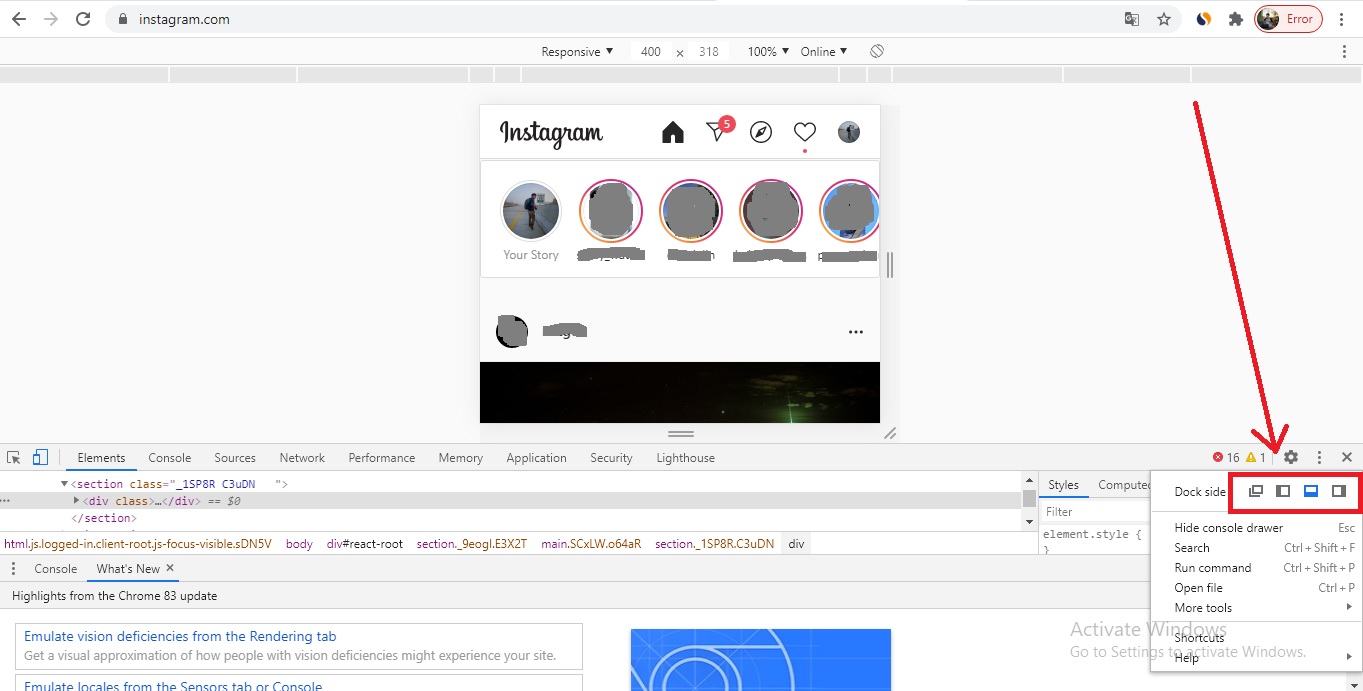Click the viewport width field 400
The height and width of the screenshot is (691, 1363).
coord(651,51)
